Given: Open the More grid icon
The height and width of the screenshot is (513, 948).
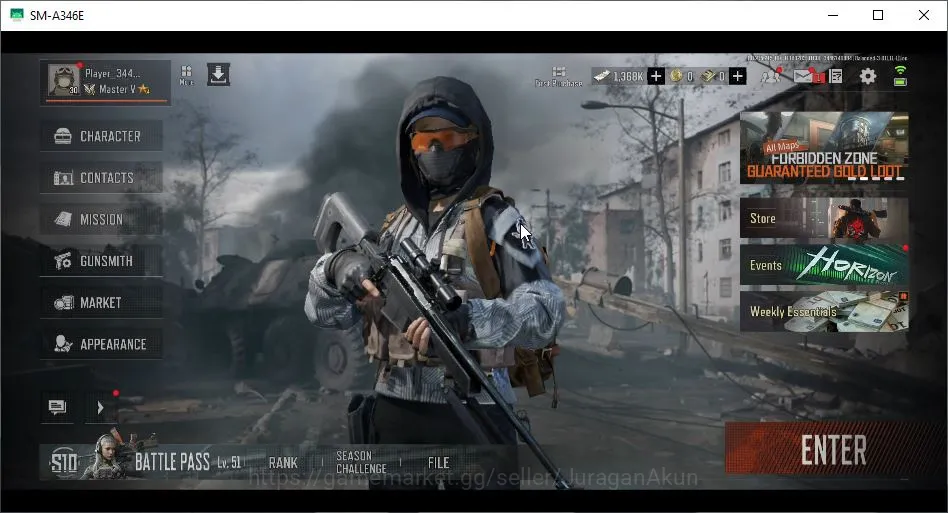Looking at the screenshot, I should pyautogui.click(x=186, y=75).
